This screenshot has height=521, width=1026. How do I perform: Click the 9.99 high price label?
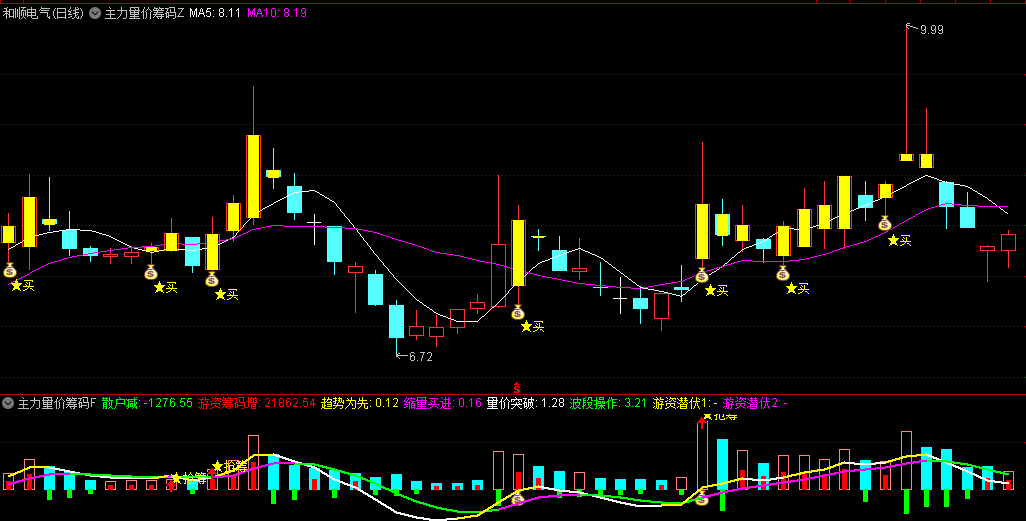click(x=931, y=29)
